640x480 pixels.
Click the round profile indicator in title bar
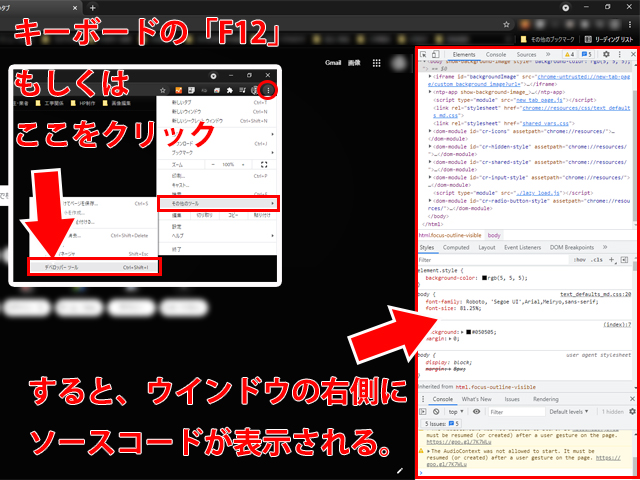pos(565,7)
